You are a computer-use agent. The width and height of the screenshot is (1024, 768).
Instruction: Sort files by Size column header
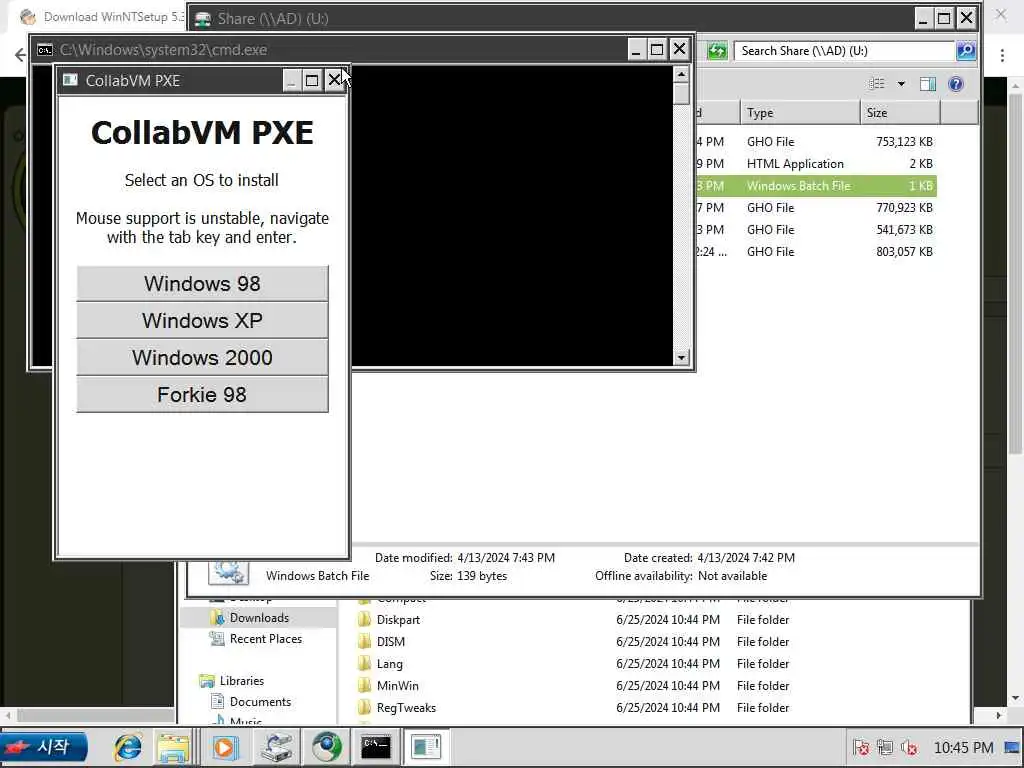click(900, 113)
